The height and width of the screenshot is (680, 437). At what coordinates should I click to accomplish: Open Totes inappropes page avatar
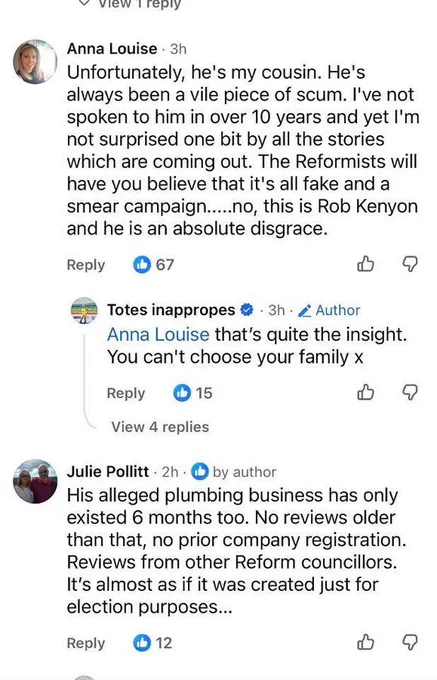(85, 311)
